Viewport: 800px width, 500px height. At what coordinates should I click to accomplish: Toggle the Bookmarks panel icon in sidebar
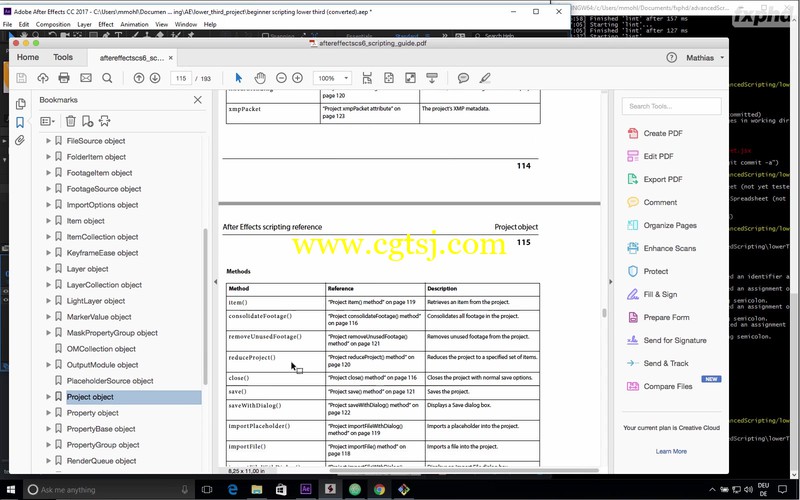20,122
